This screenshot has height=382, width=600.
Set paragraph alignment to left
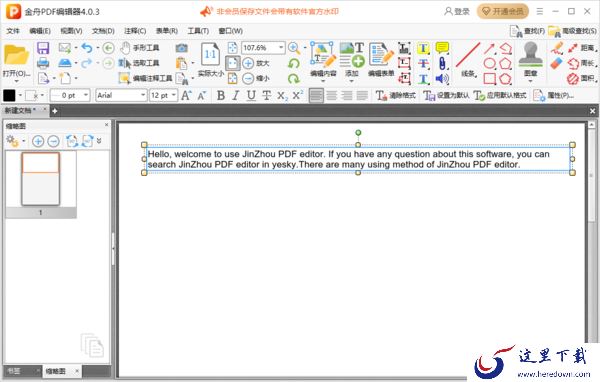tap(316, 95)
